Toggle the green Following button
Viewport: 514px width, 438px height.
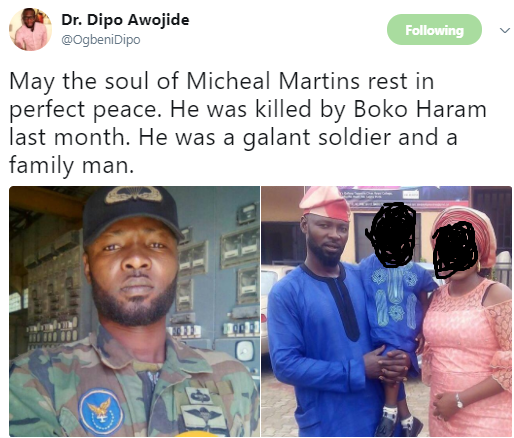434,30
